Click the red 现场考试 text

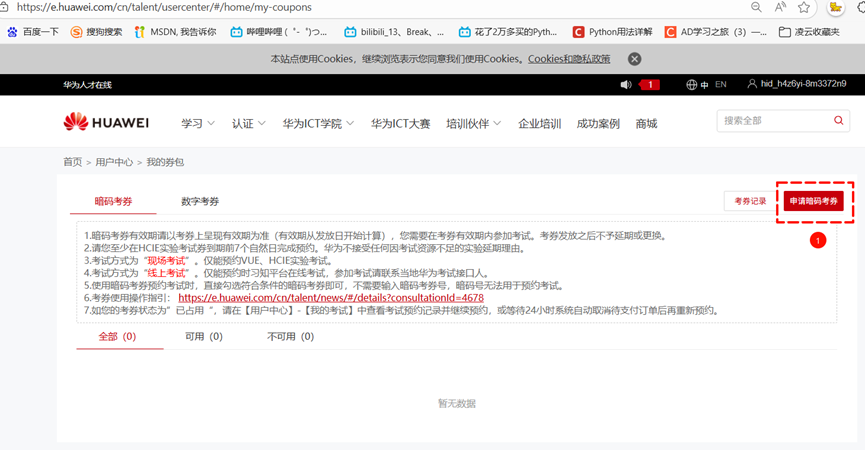(x=166, y=261)
